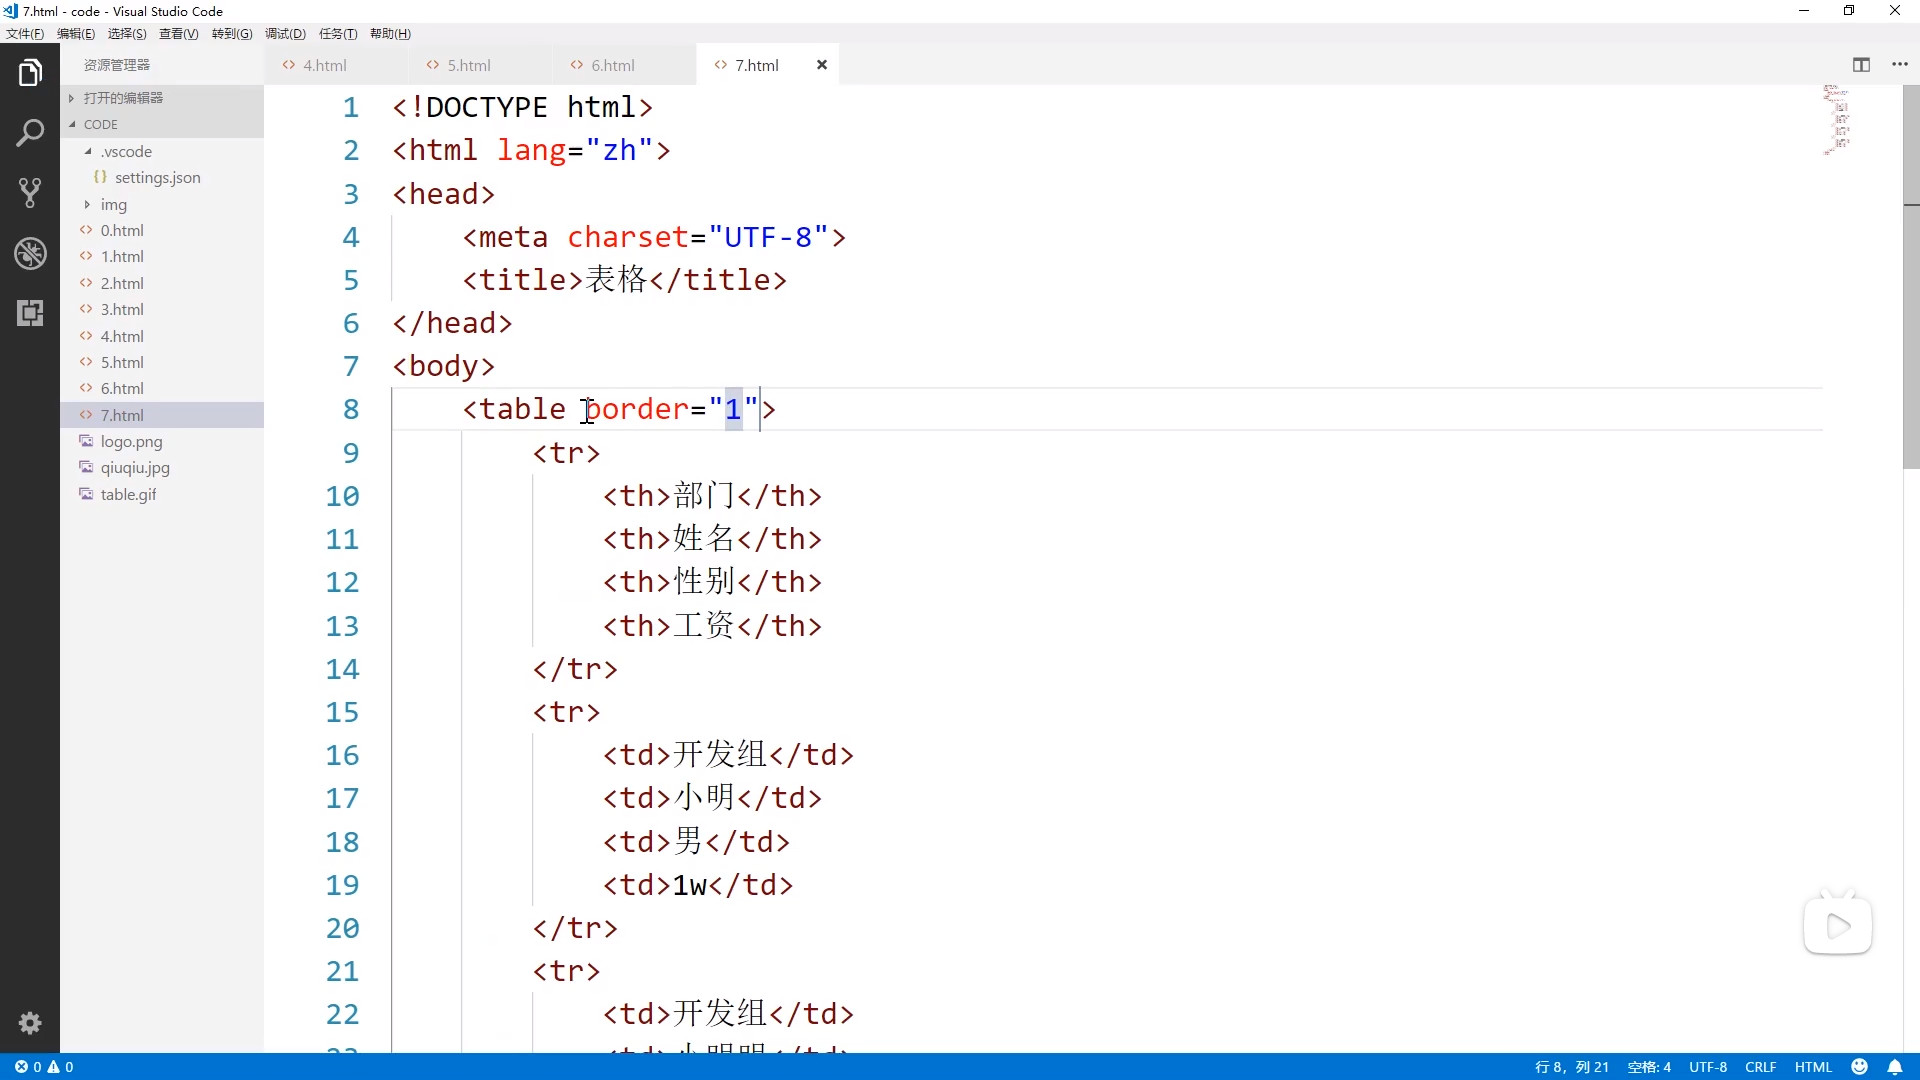Viewport: 1920px width, 1080px height.
Task: Close the 7.html editor tab
Action: [822, 65]
